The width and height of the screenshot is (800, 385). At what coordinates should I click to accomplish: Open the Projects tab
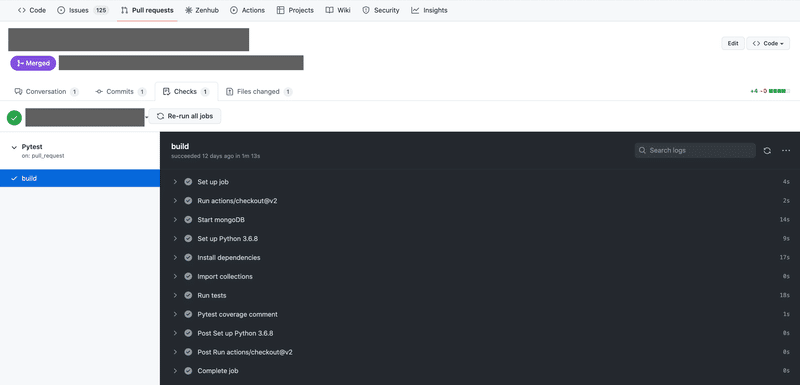click(x=295, y=10)
